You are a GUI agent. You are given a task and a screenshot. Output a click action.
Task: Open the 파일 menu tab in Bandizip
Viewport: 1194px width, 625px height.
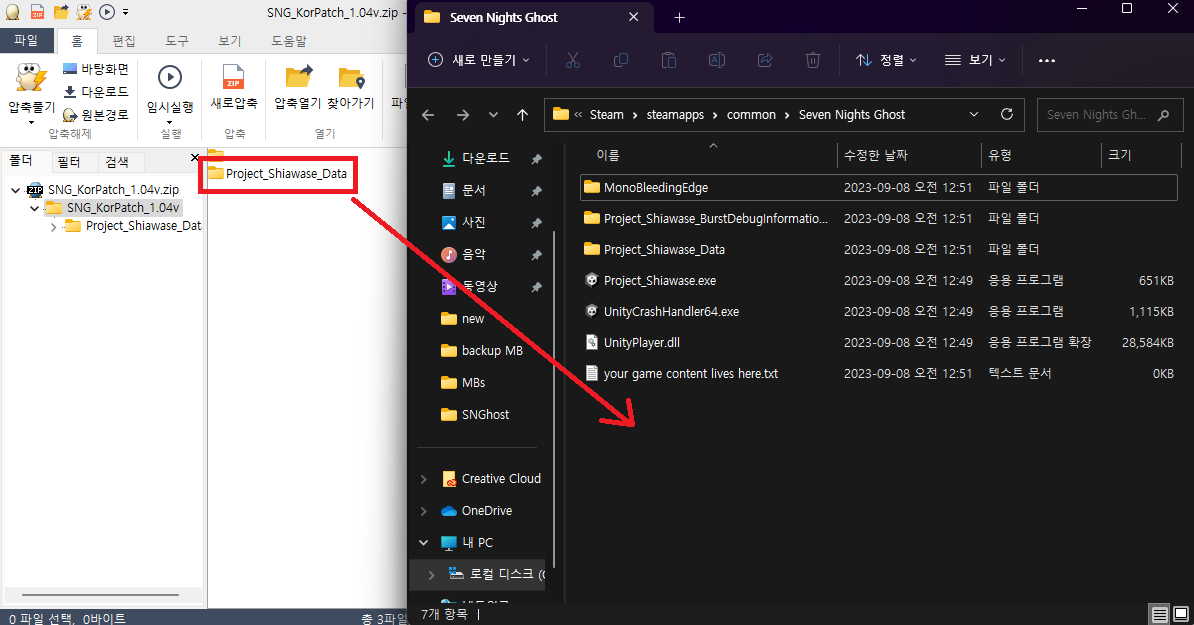pyautogui.click(x=26, y=40)
